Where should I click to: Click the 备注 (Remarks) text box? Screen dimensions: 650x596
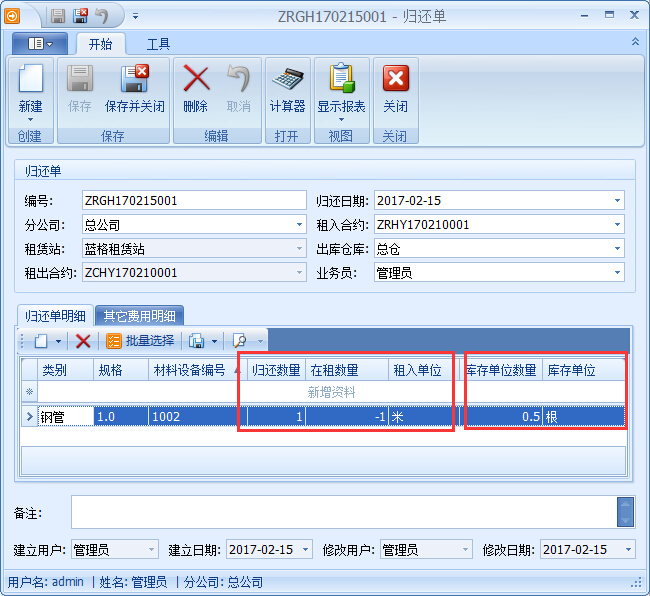coord(342,511)
